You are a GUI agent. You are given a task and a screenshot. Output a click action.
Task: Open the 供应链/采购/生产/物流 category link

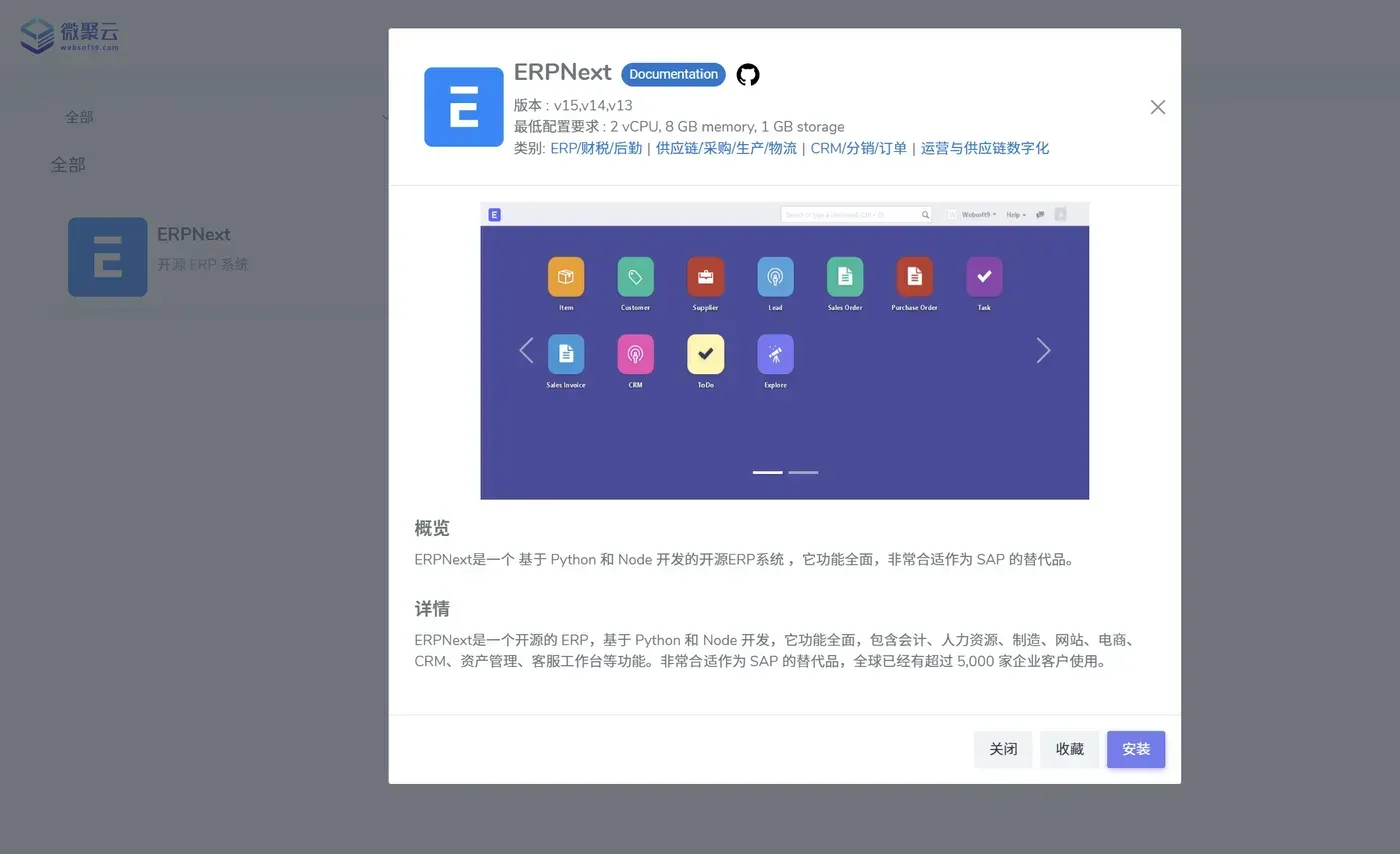[726, 148]
